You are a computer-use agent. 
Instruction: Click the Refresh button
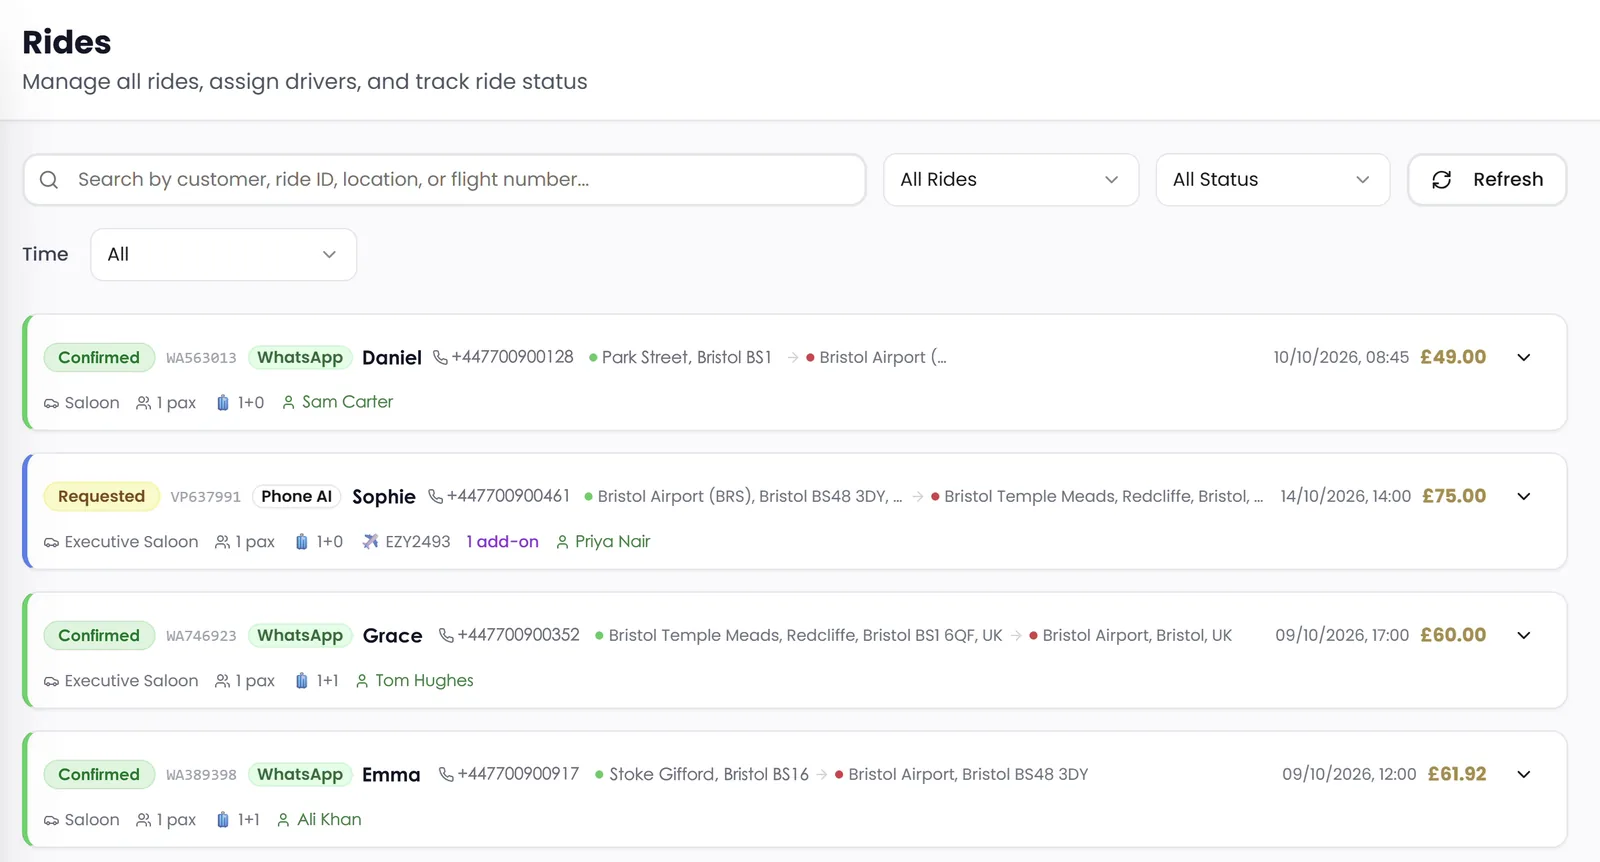(1487, 180)
